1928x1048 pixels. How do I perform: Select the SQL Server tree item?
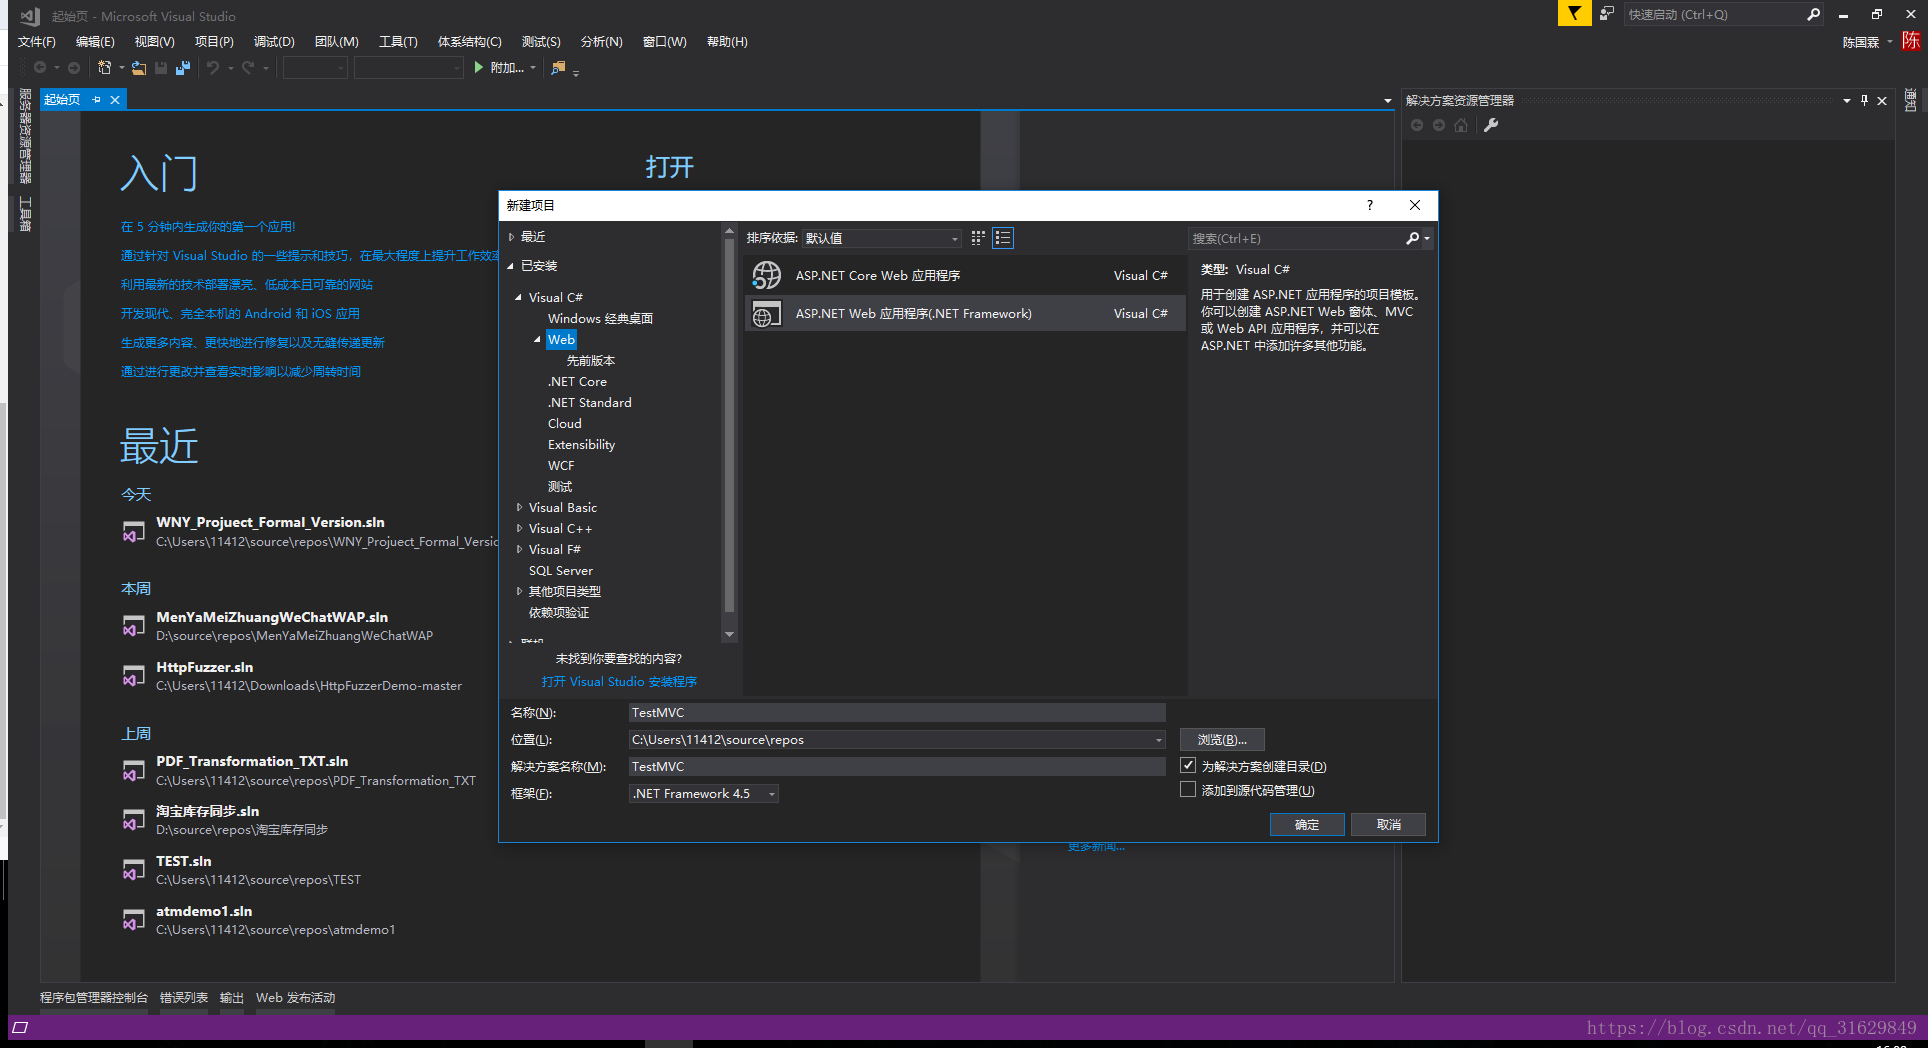click(x=560, y=570)
